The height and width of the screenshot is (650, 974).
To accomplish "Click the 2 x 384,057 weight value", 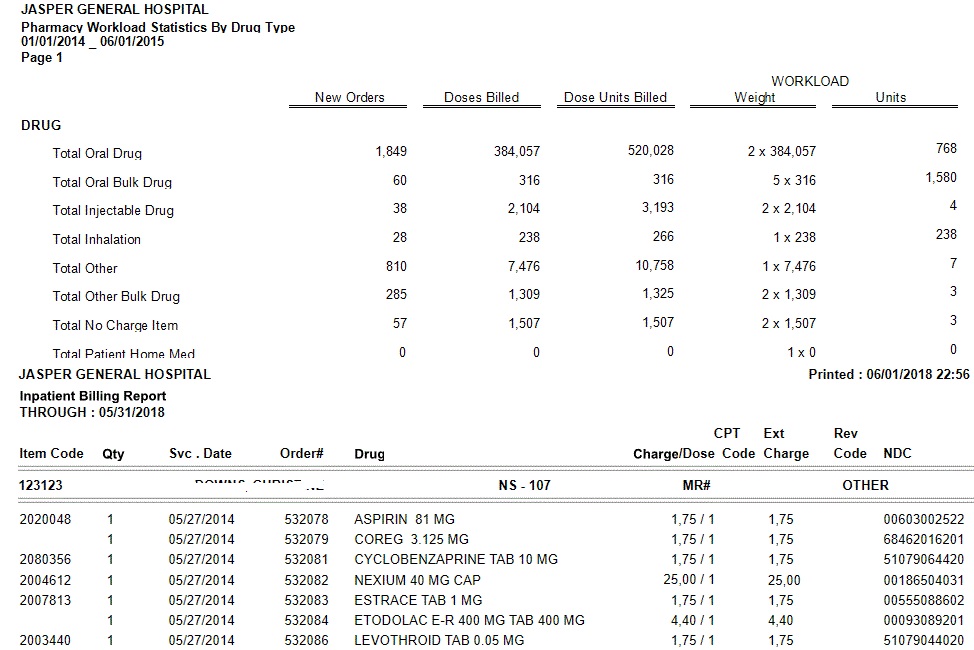I will click(x=781, y=152).
